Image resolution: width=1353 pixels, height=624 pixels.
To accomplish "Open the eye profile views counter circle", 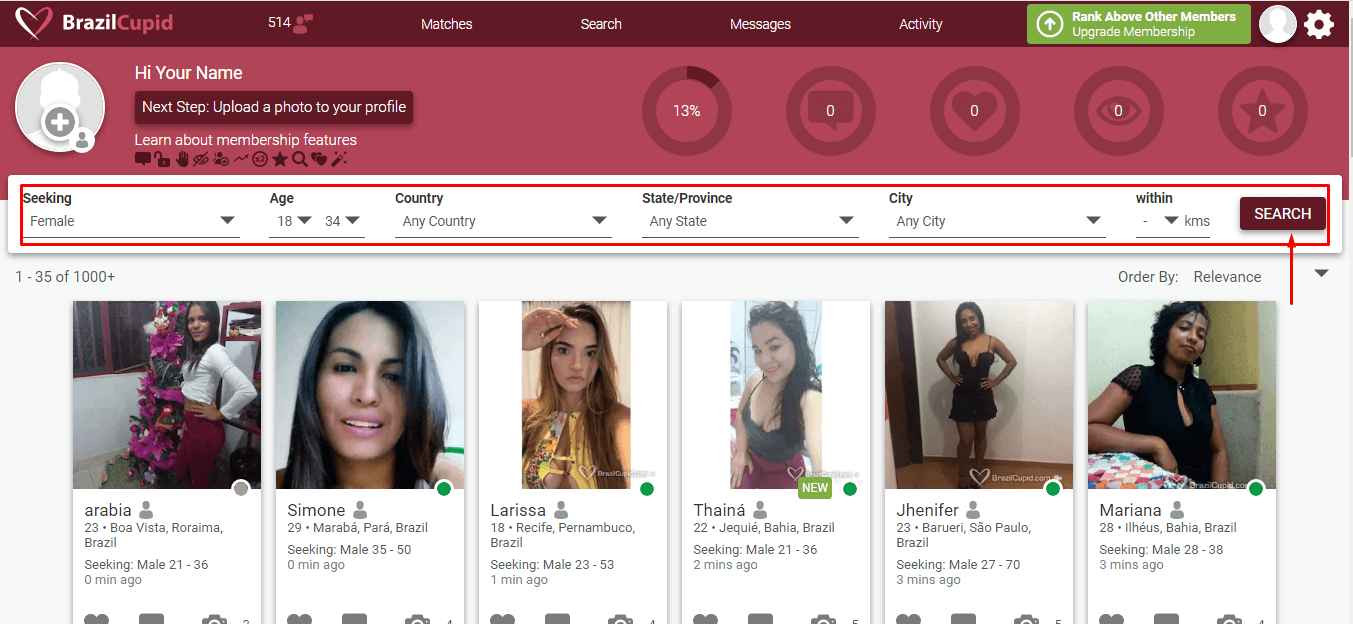I will click(1118, 111).
